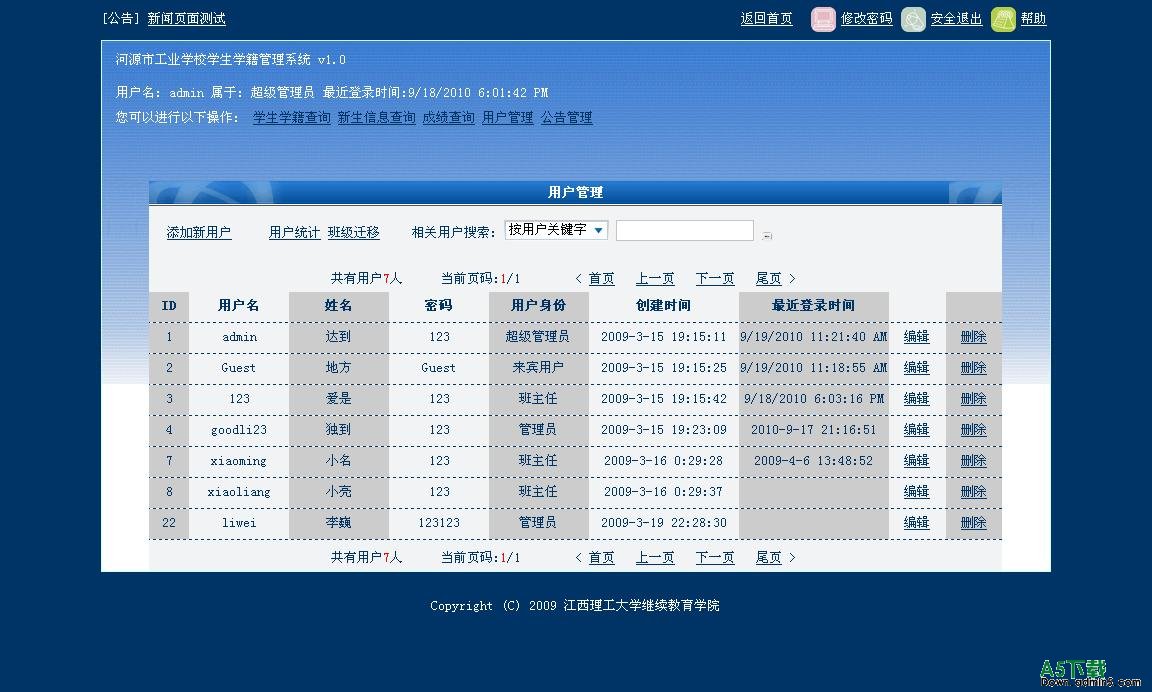Click the green help icon
Viewport: 1152px width, 692px height.
tap(1003, 19)
